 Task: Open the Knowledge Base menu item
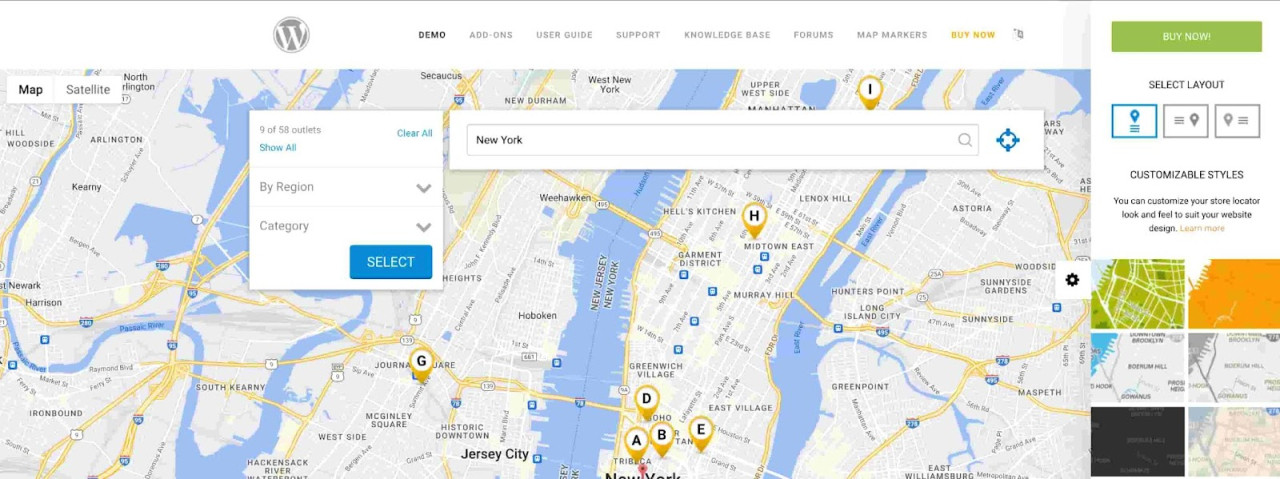click(x=727, y=35)
